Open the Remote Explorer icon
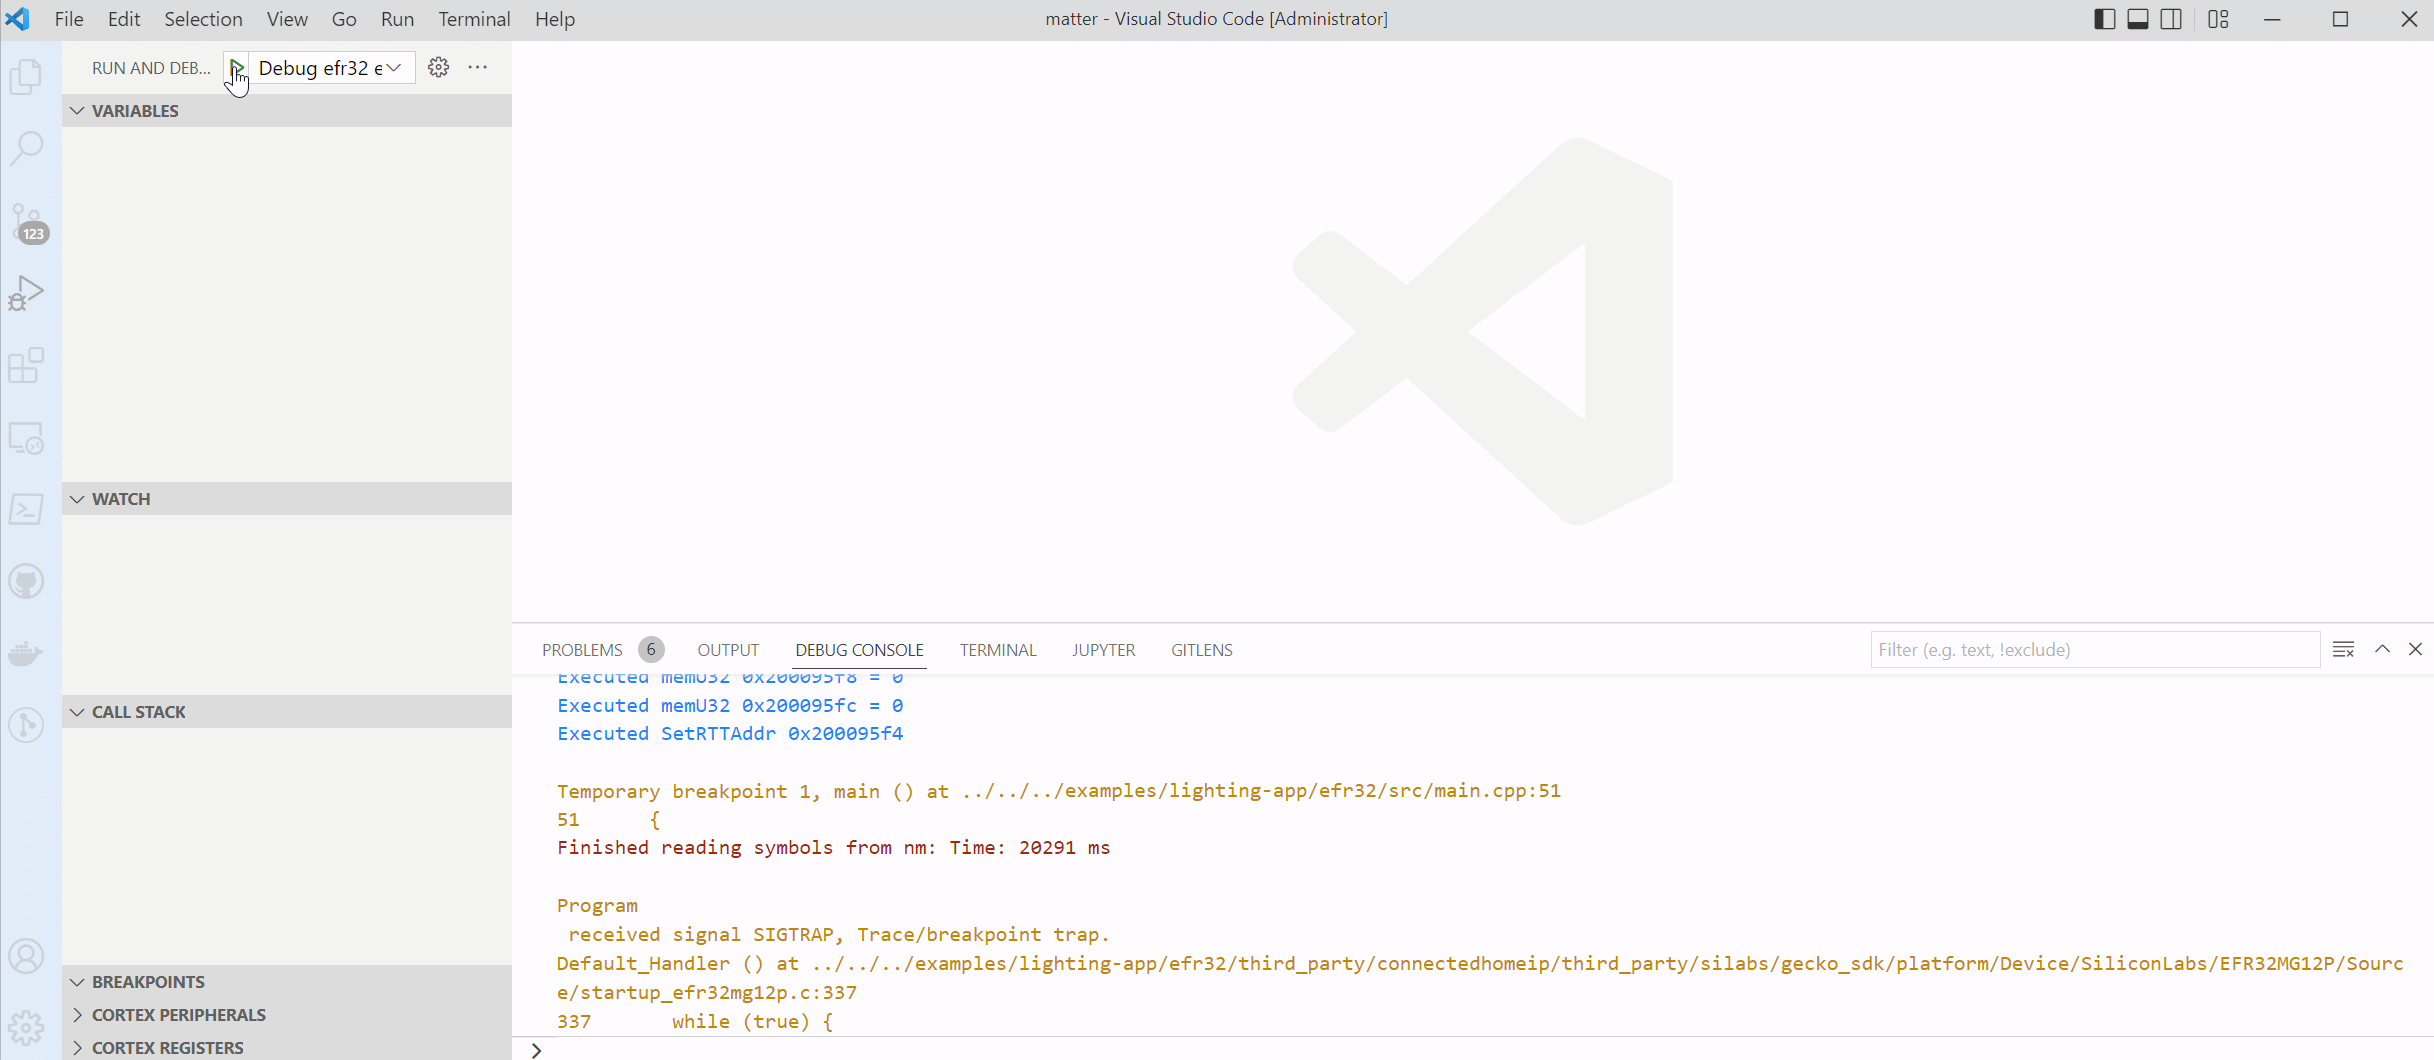2434x1060 pixels. click(27, 438)
